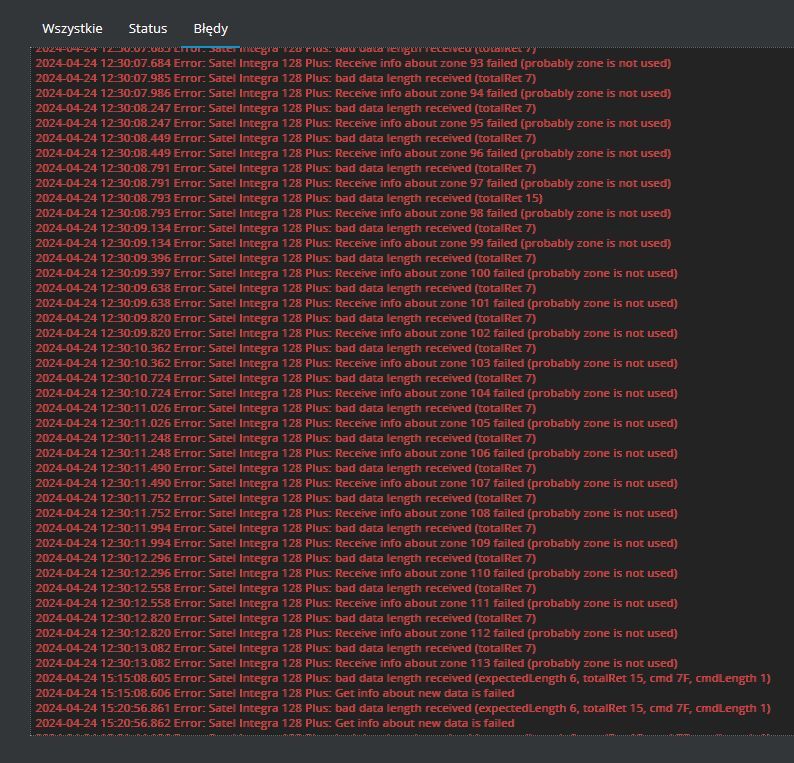This screenshot has height=763, width=794.
Task: Click the 15:20:56.861 expectedLength 6 error line
Action: point(403,708)
